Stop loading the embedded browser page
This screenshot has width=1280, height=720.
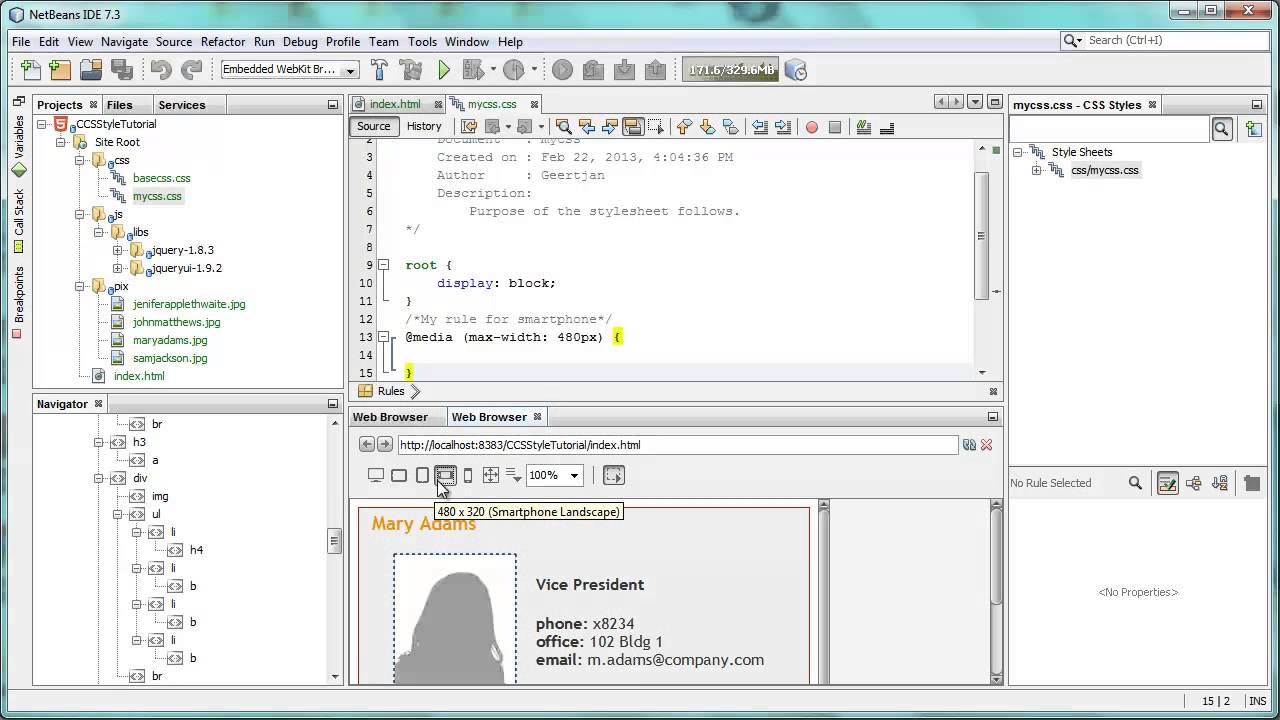987,445
